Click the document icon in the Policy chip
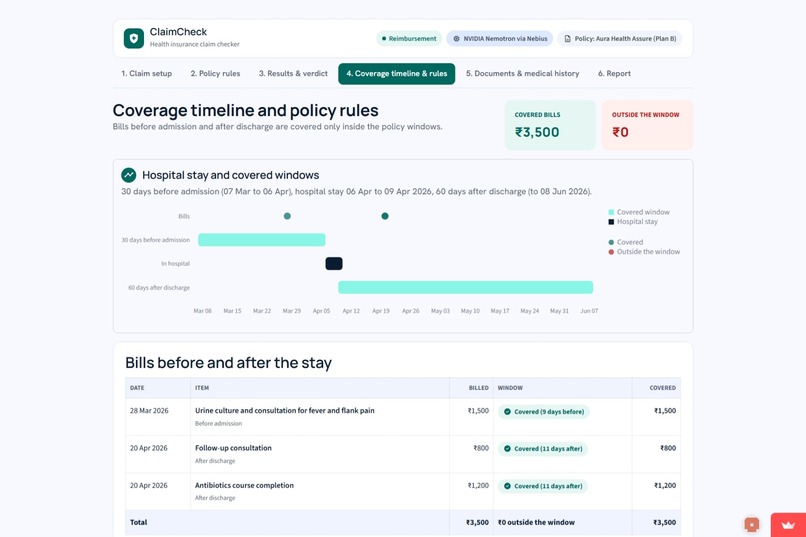 [567, 39]
